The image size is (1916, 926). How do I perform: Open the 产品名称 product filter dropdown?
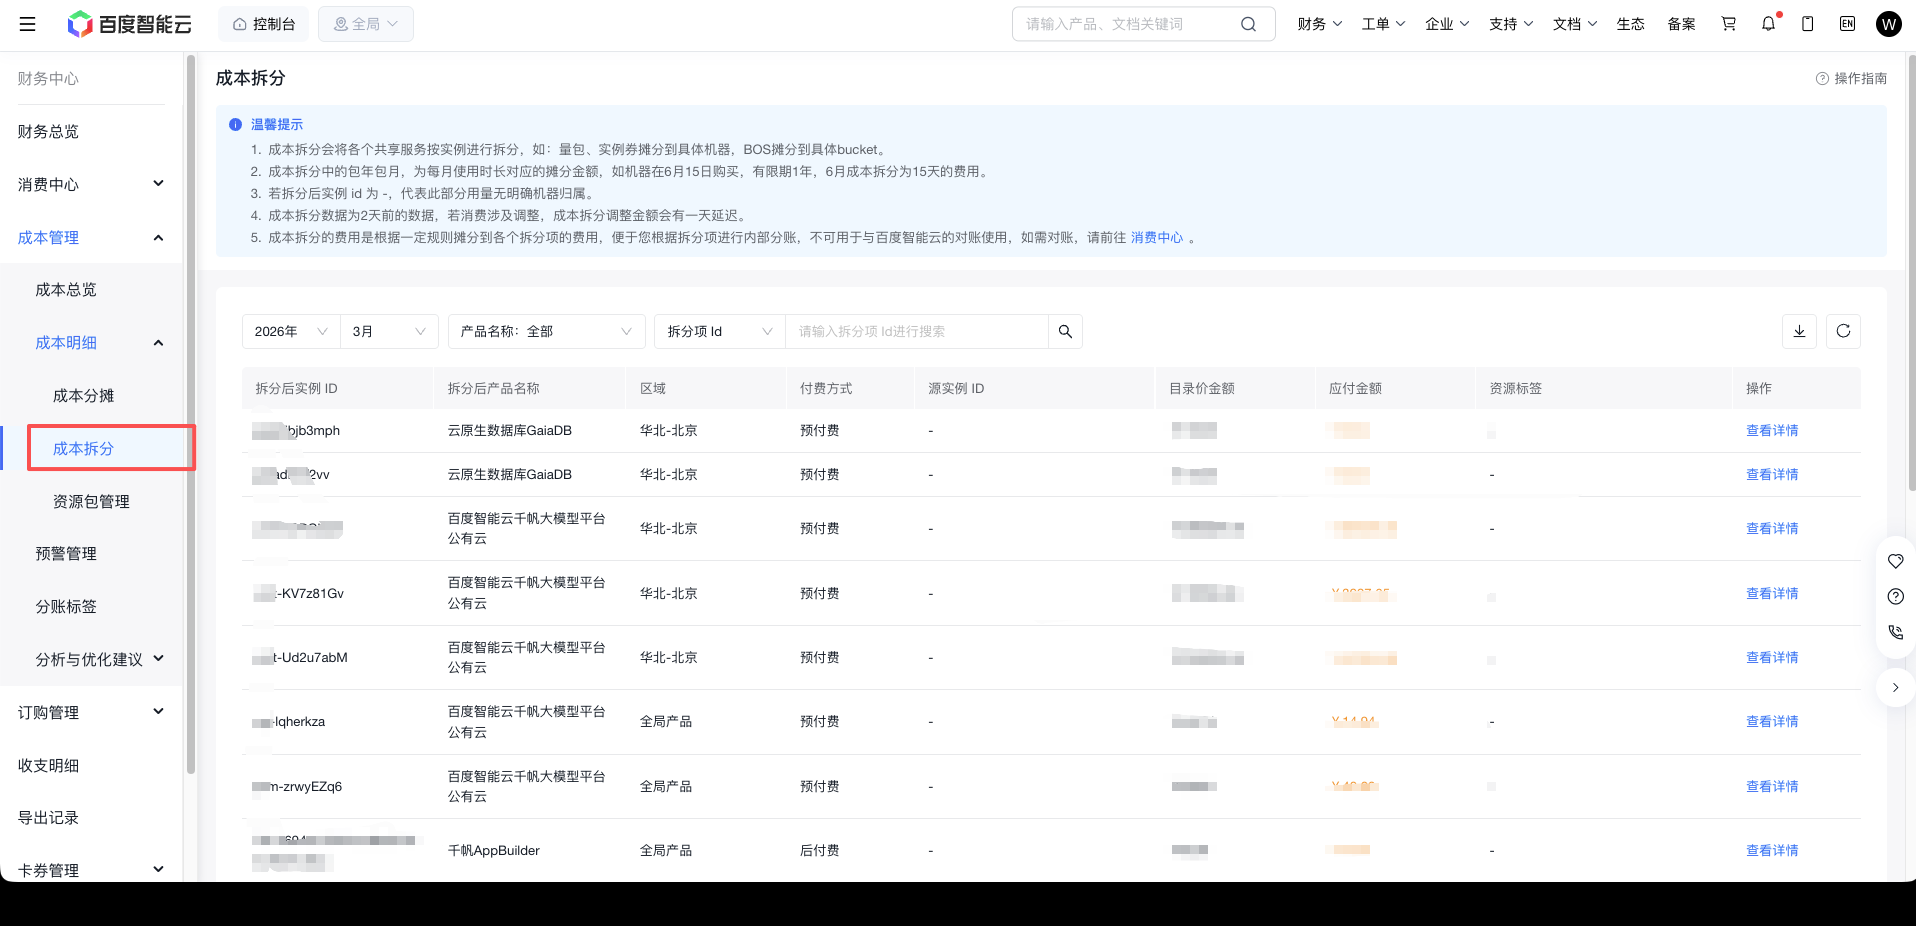point(545,331)
